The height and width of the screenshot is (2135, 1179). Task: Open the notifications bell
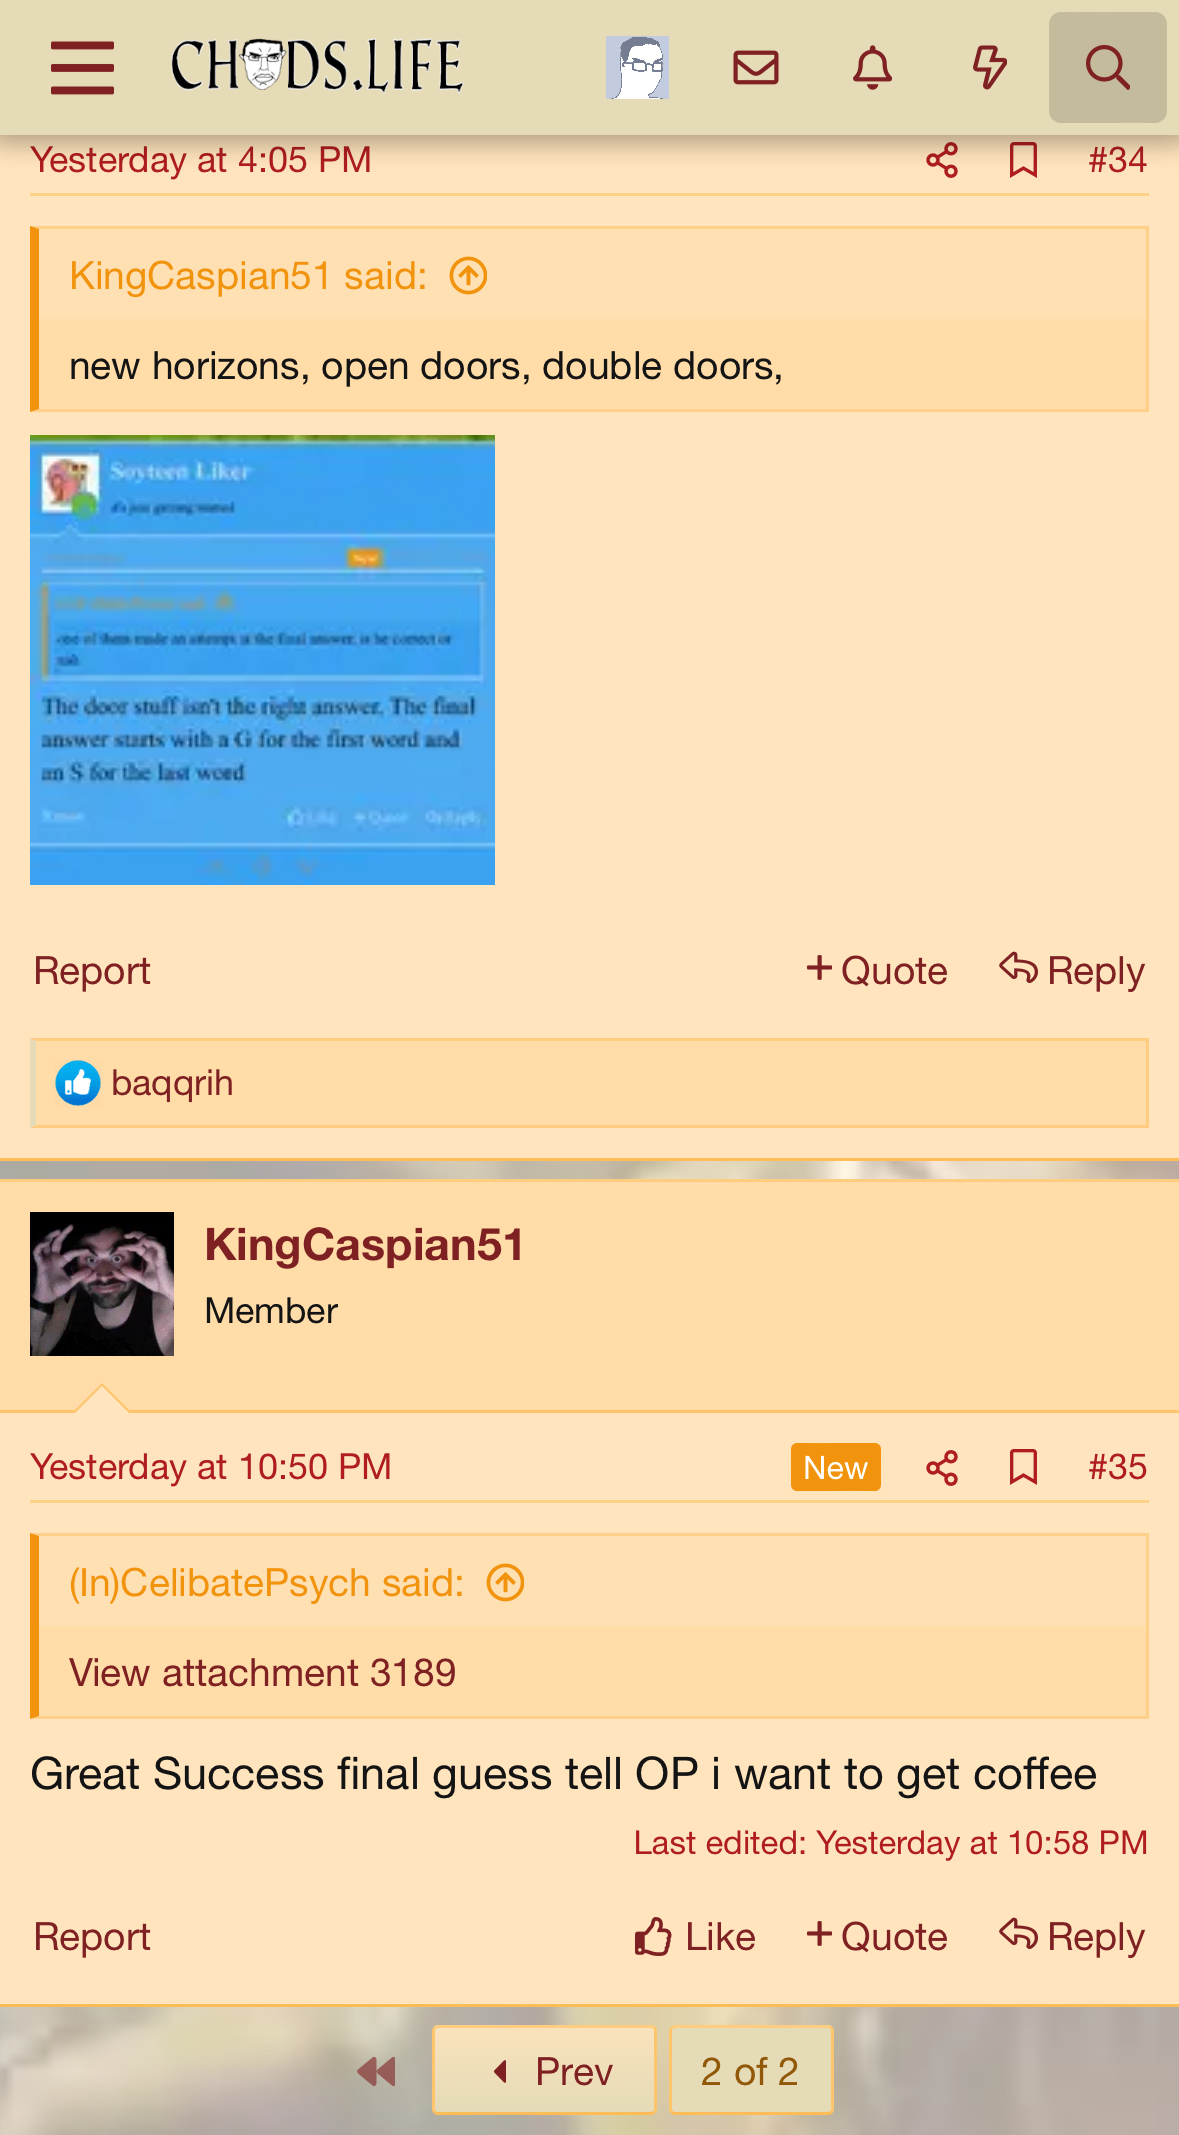point(872,68)
